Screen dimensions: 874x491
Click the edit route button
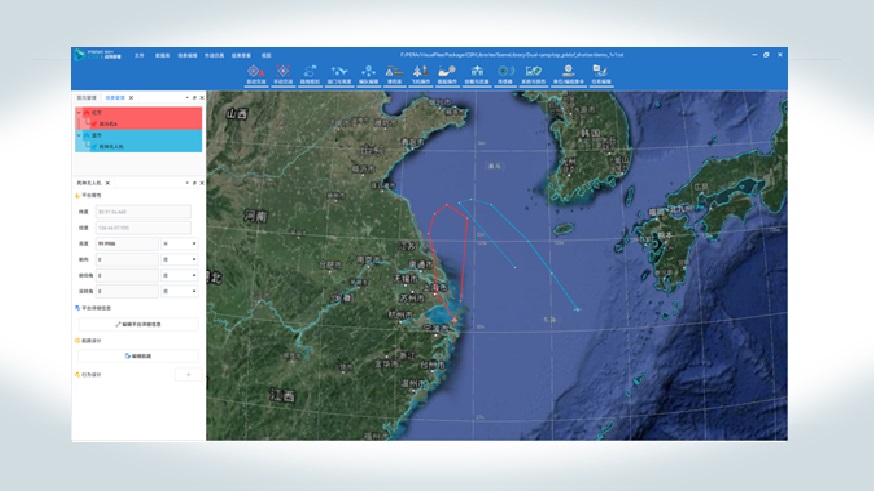[x=138, y=355]
